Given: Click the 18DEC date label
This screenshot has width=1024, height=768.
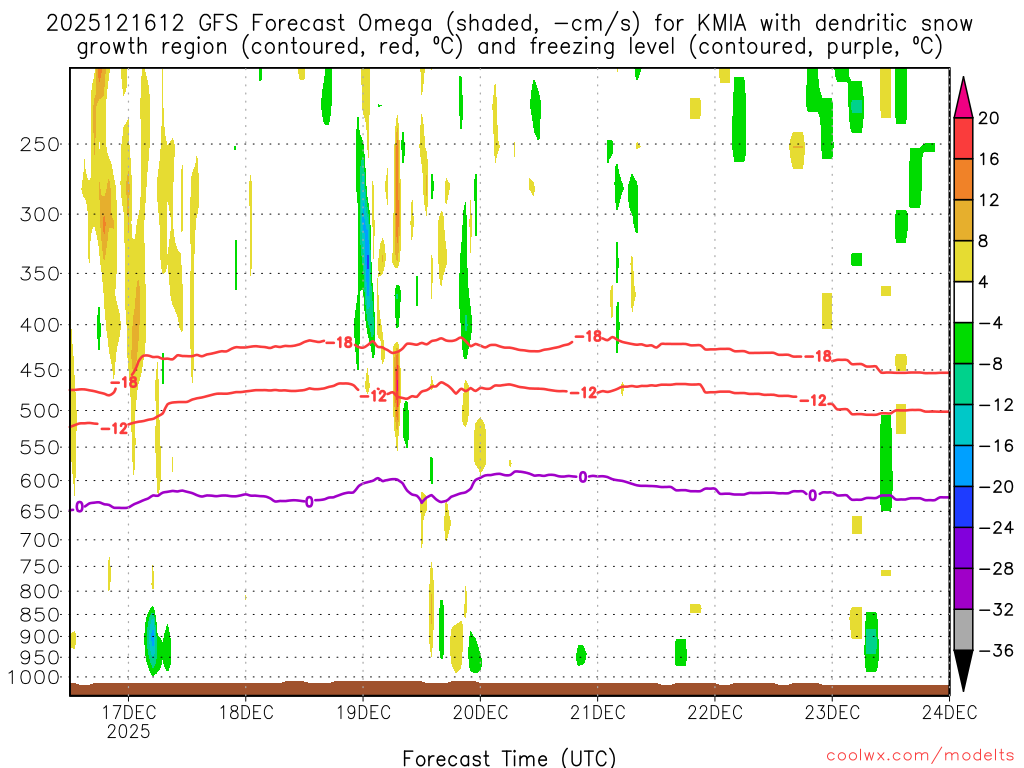Looking at the screenshot, I should click(246, 712).
